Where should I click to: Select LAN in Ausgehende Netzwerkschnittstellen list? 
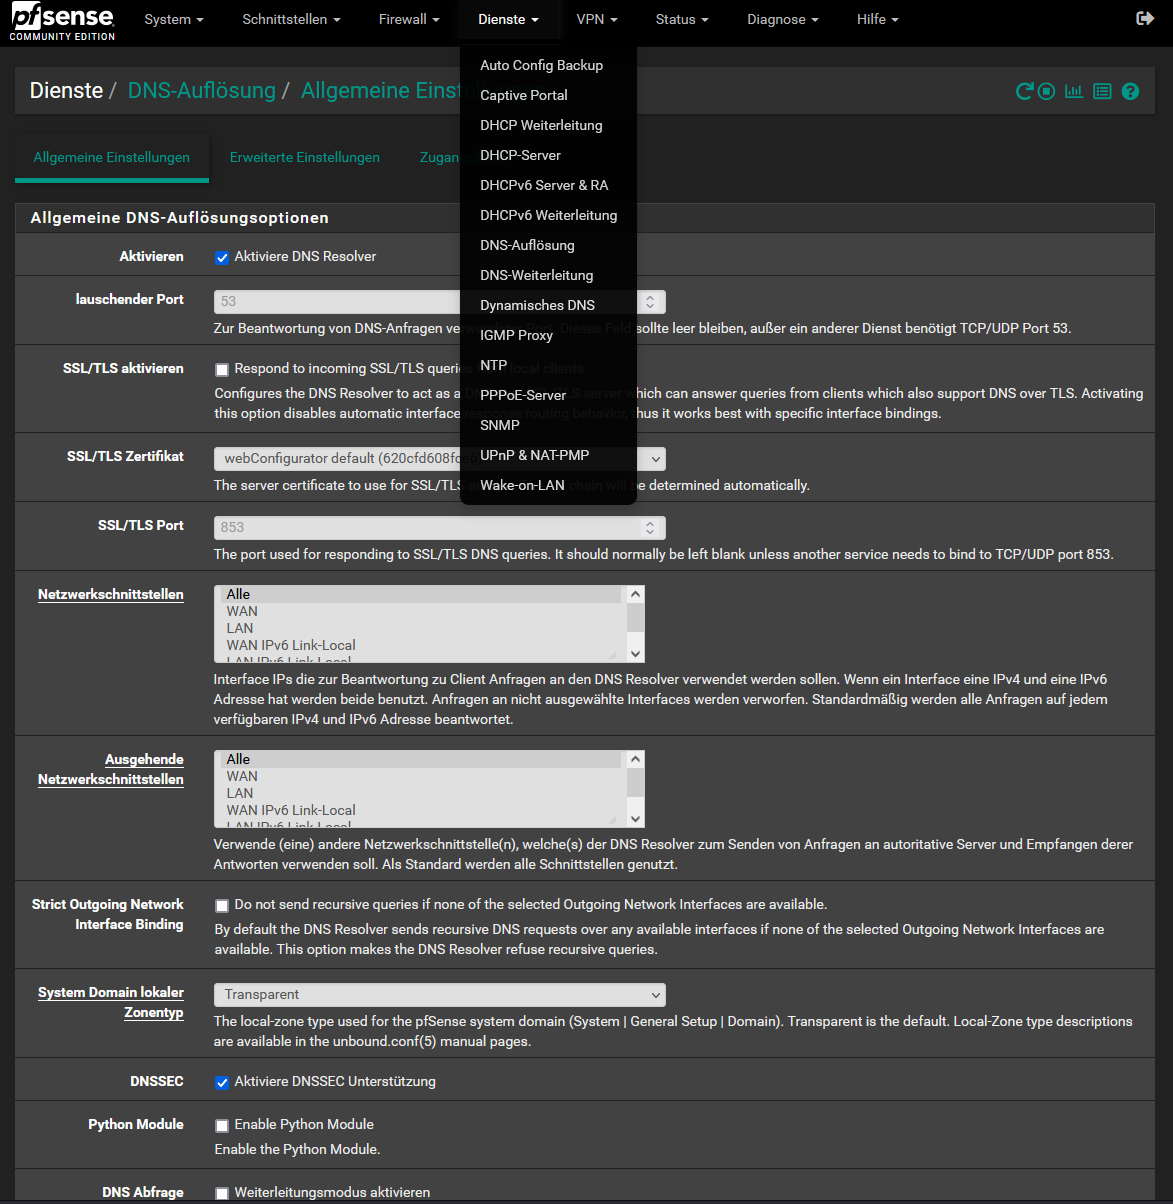coord(421,794)
